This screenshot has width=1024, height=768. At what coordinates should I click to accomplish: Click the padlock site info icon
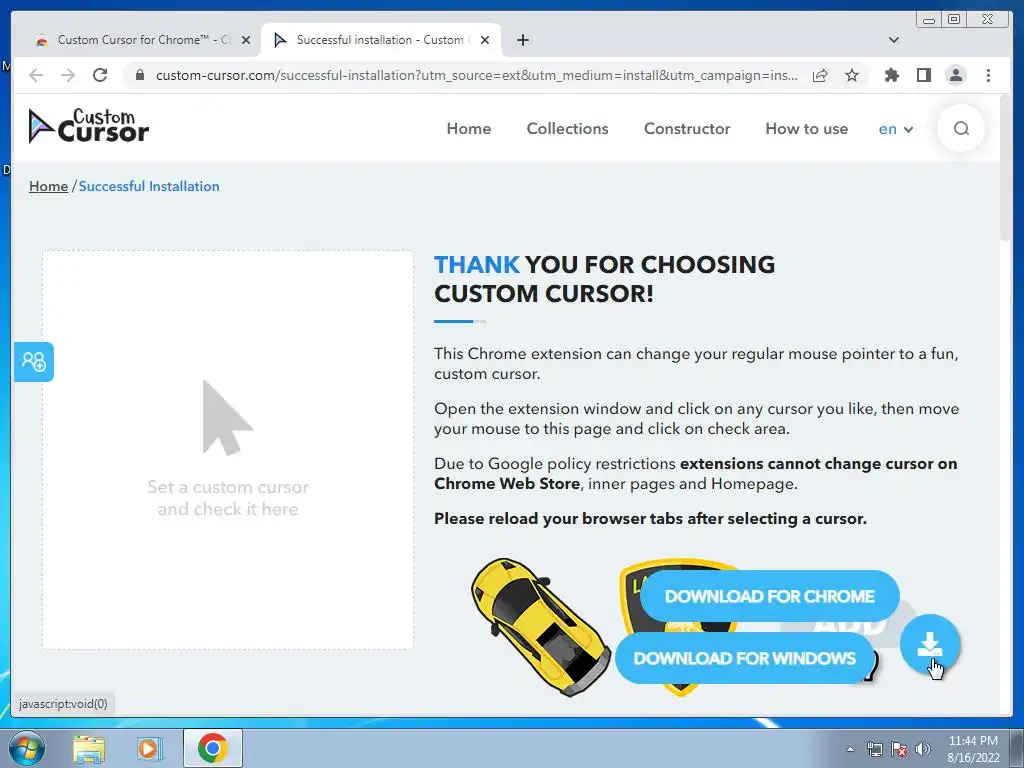click(139, 75)
